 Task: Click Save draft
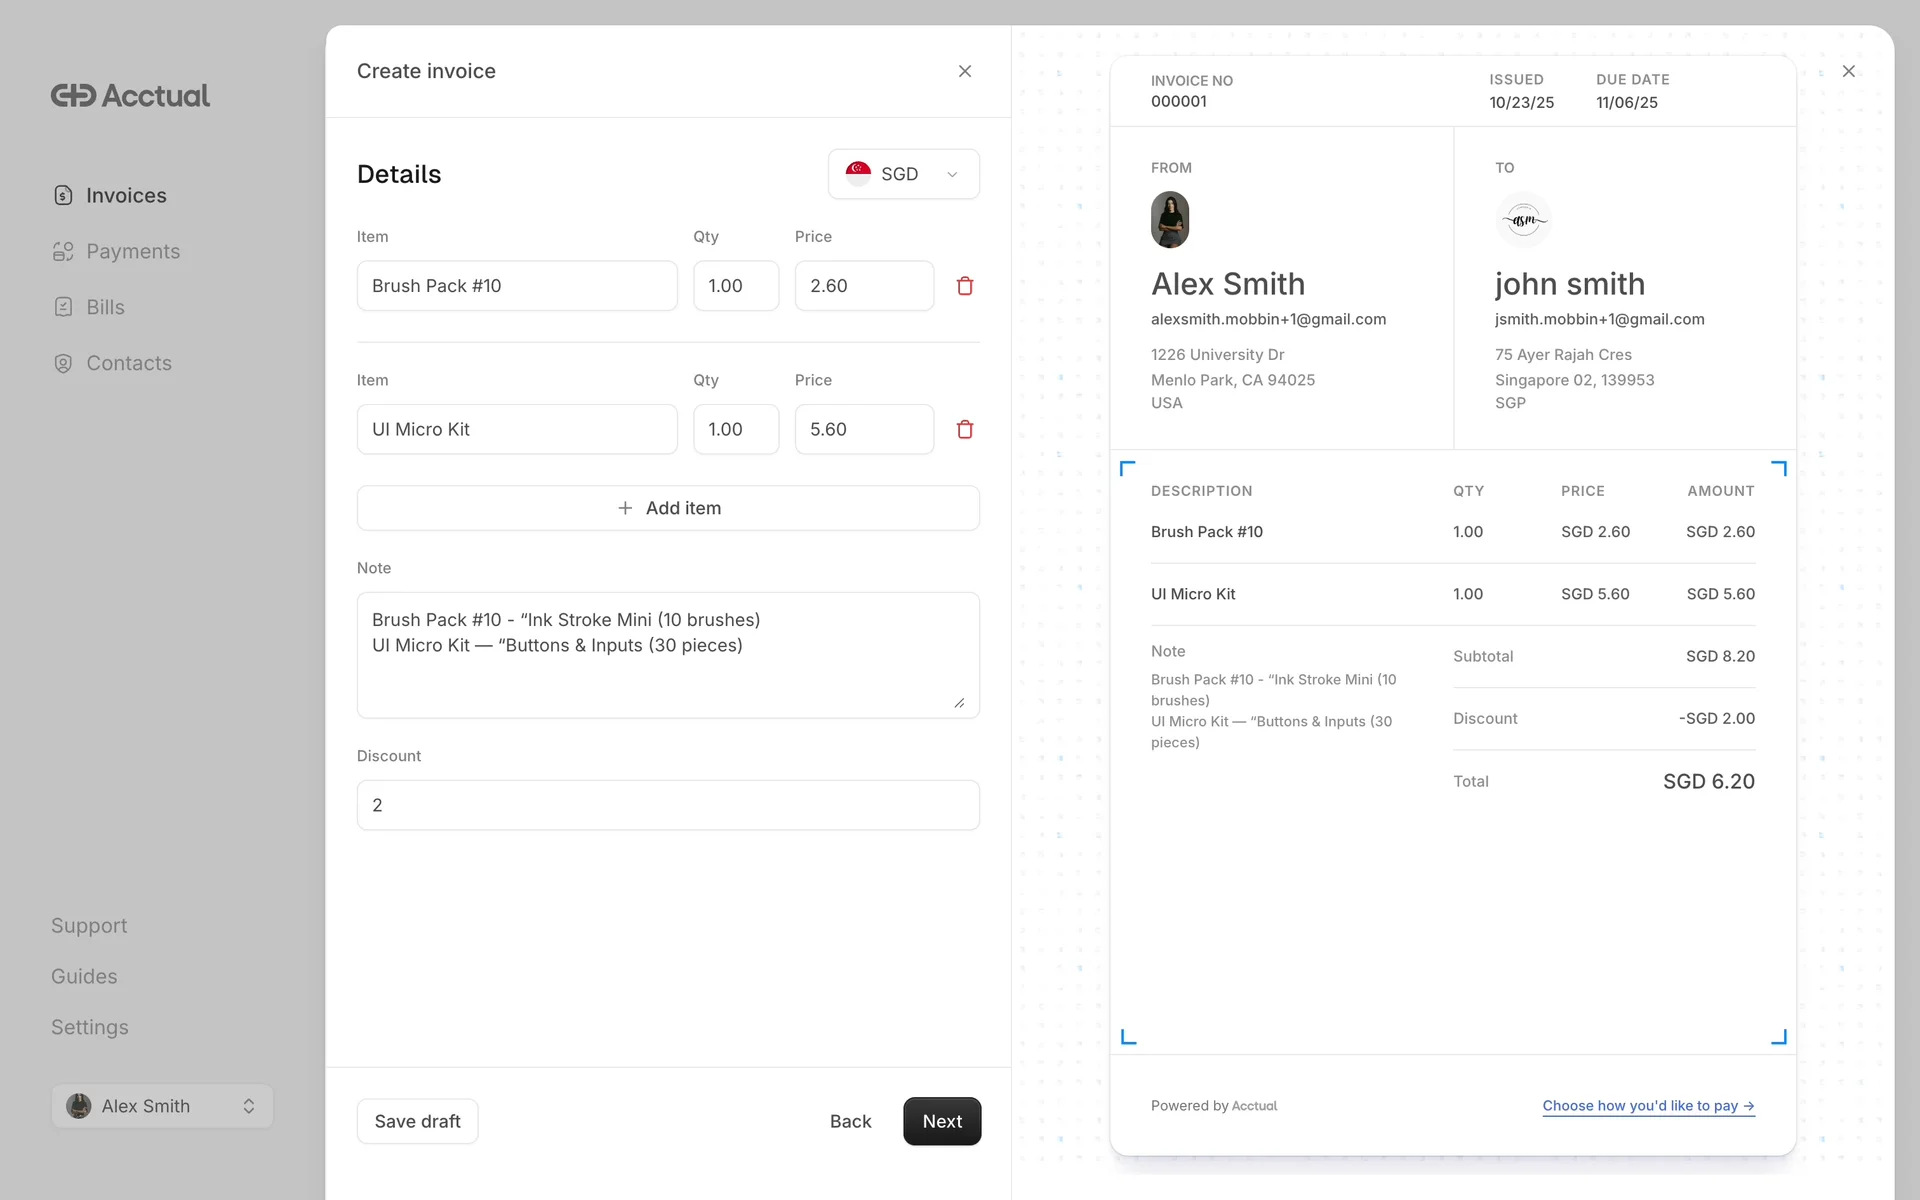[417, 1121]
